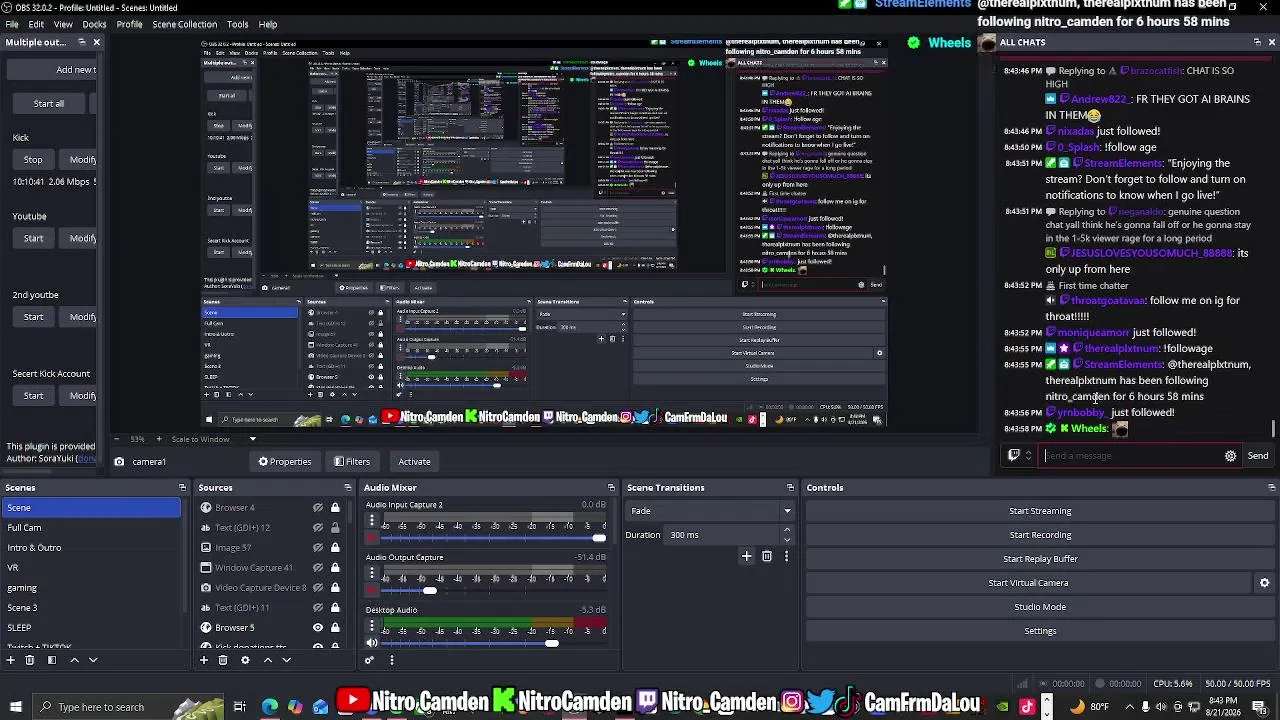Open the Profile menu
Screen dimensions: 1280x720
tap(129, 24)
